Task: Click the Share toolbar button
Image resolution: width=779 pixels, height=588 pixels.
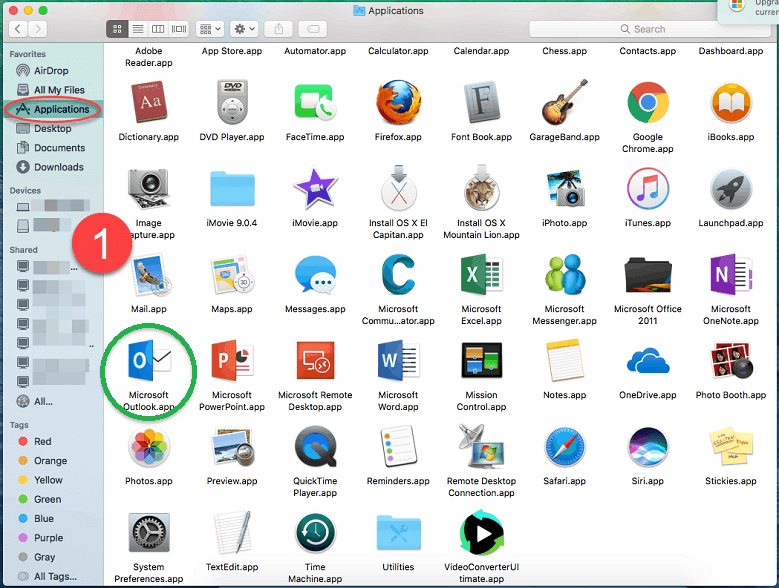Action: (x=279, y=29)
